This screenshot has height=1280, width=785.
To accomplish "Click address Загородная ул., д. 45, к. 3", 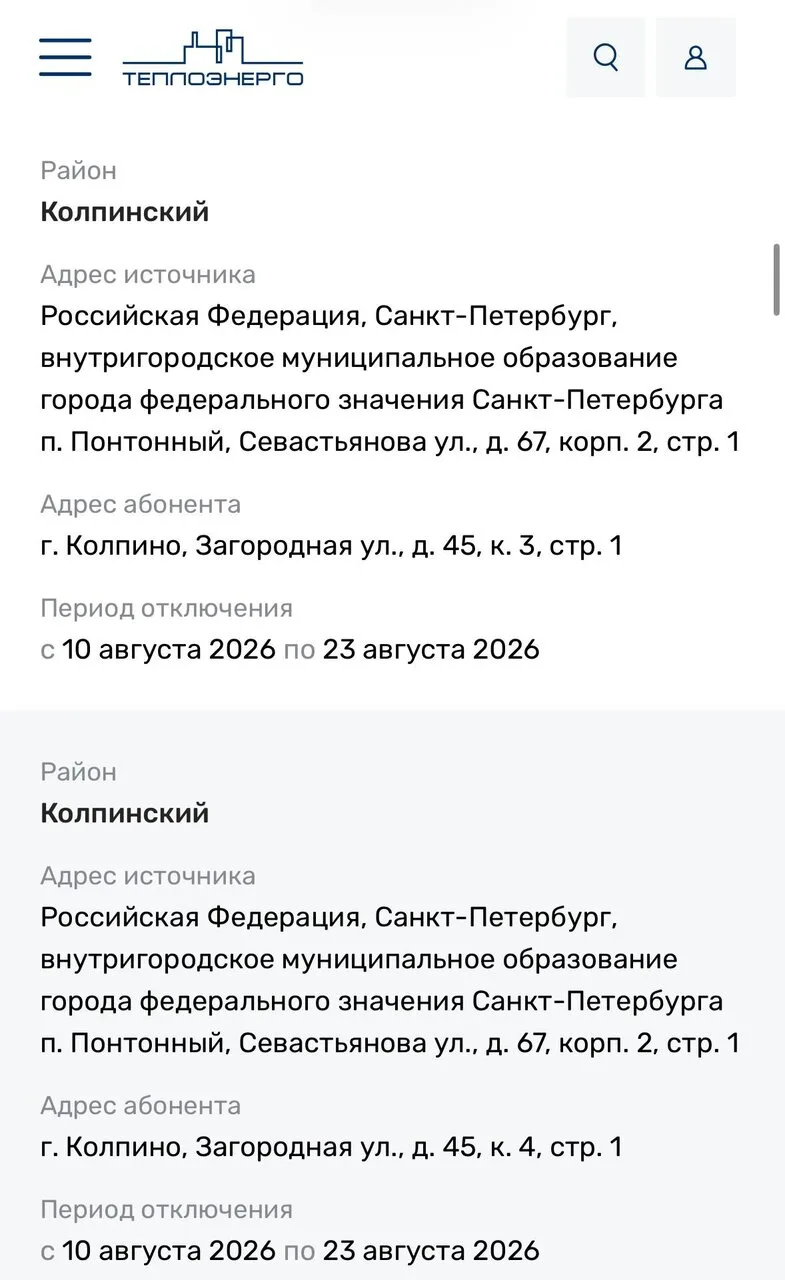I will pos(331,546).
